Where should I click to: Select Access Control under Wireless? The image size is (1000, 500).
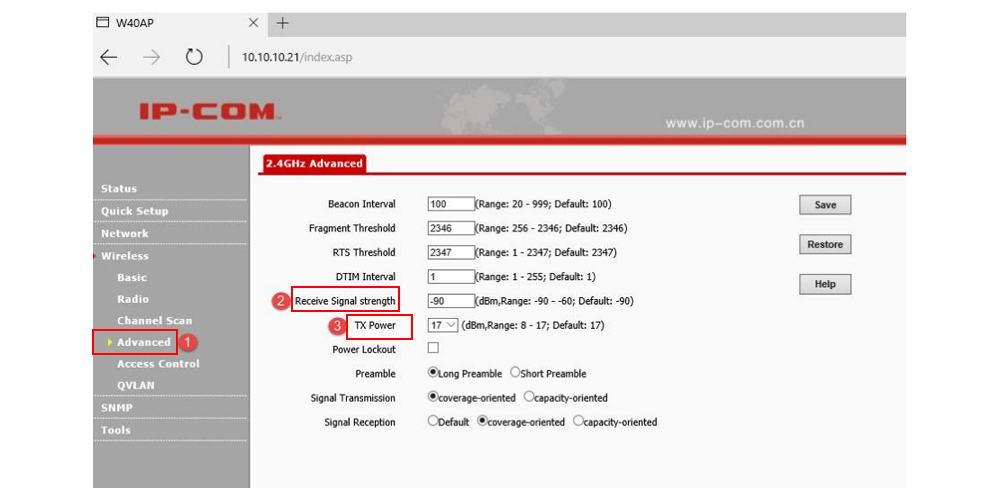158,364
